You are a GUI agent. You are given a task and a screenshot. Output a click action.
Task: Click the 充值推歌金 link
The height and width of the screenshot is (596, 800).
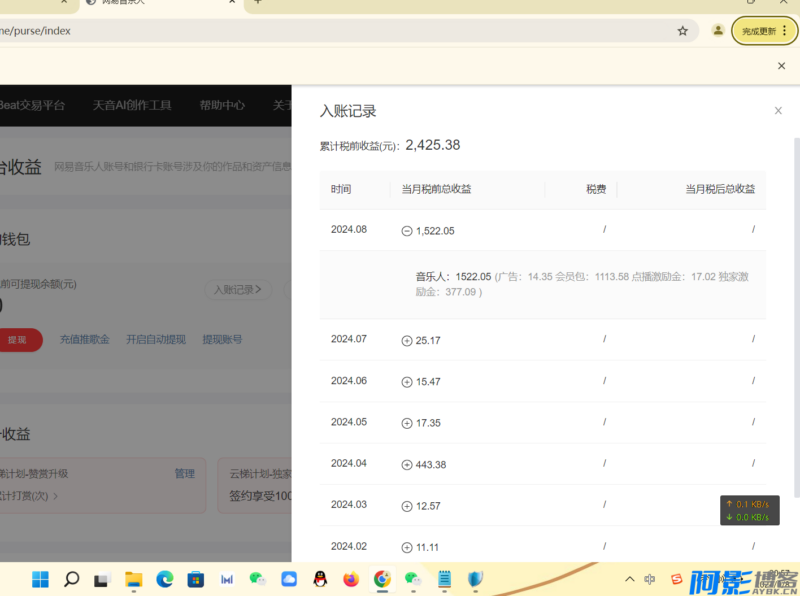click(x=84, y=339)
